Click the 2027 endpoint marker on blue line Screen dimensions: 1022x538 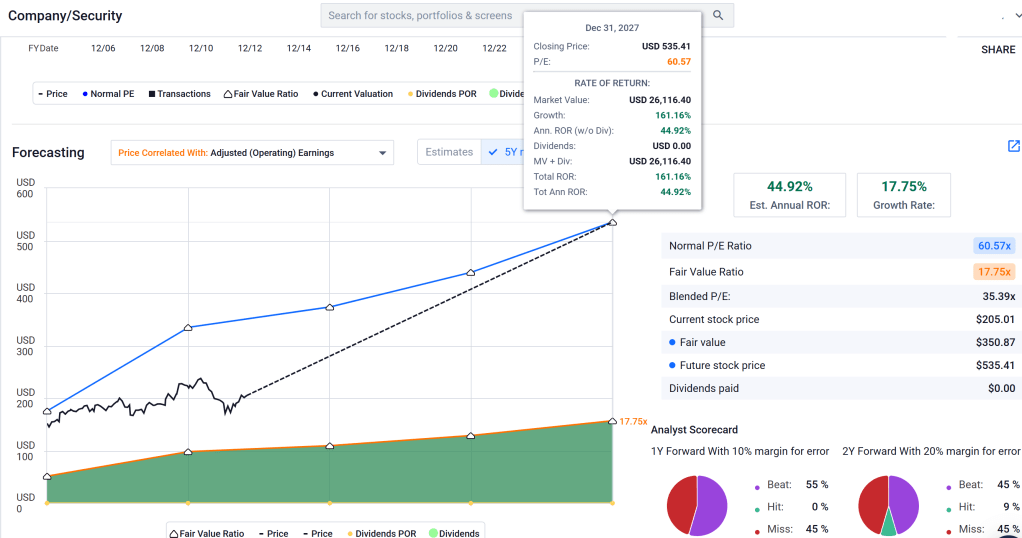click(x=612, y=222)
